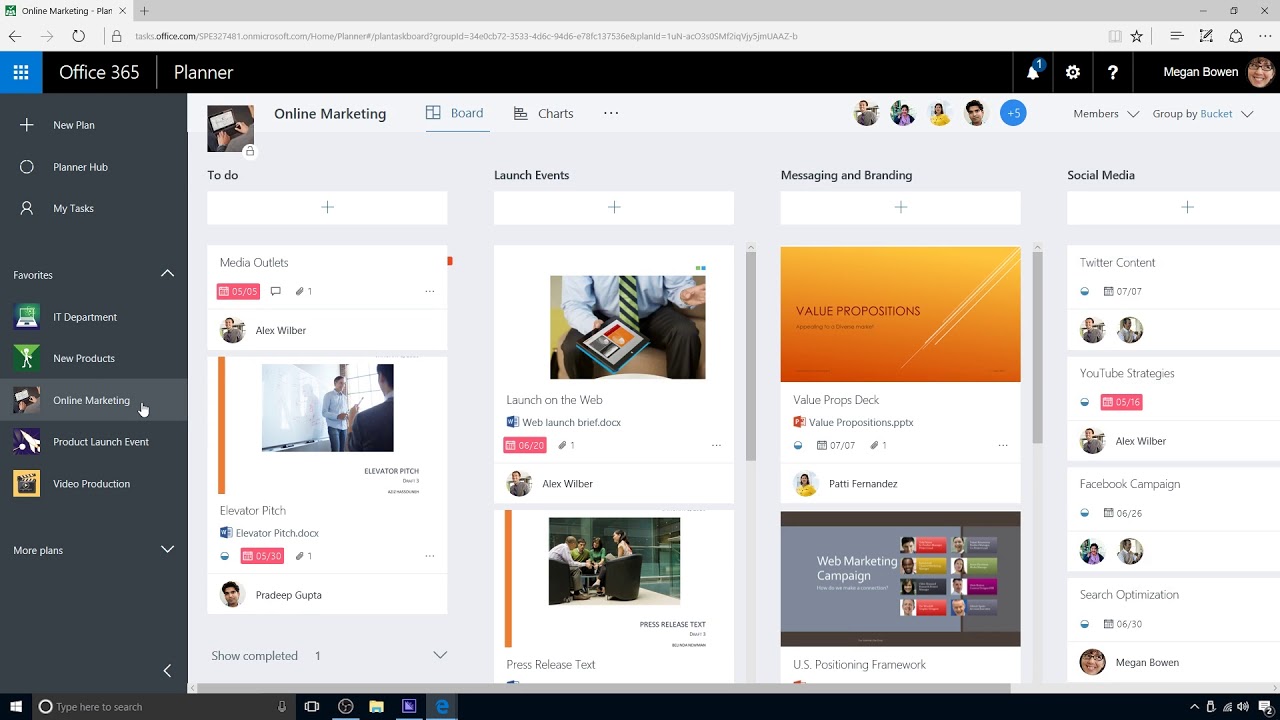This screenshot has width=1280, height=720.
Task: Click Megan Bowen profile picture
Action: click(x=1261, y=72)
